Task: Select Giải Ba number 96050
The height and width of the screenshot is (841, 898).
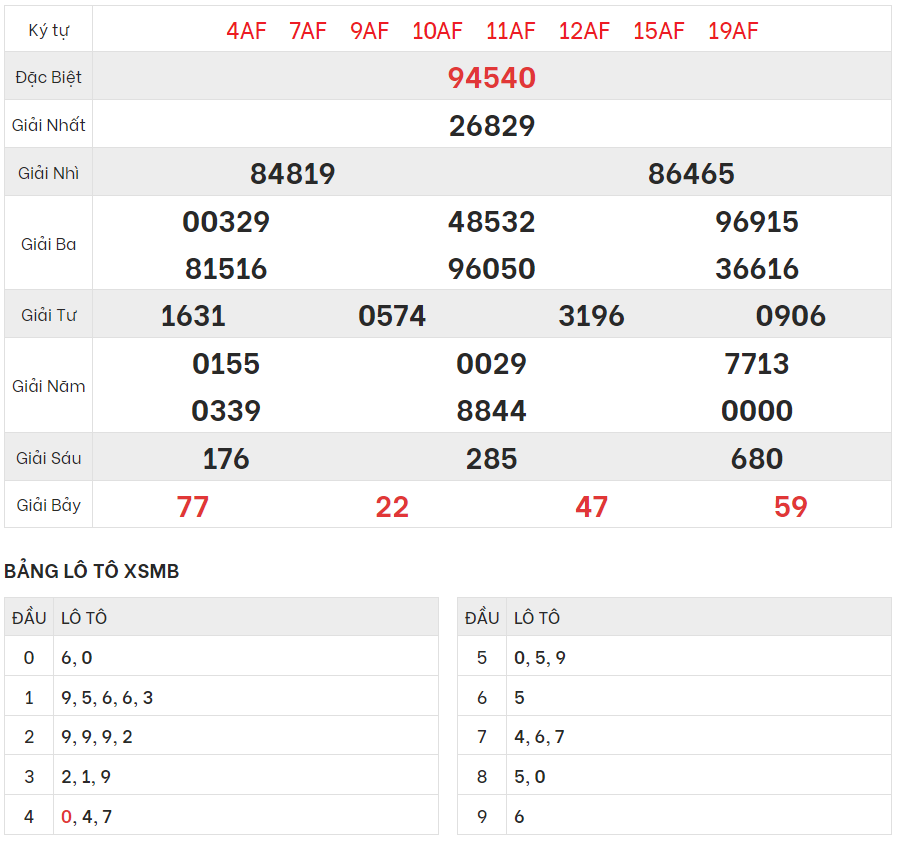Action: point(492,269)
